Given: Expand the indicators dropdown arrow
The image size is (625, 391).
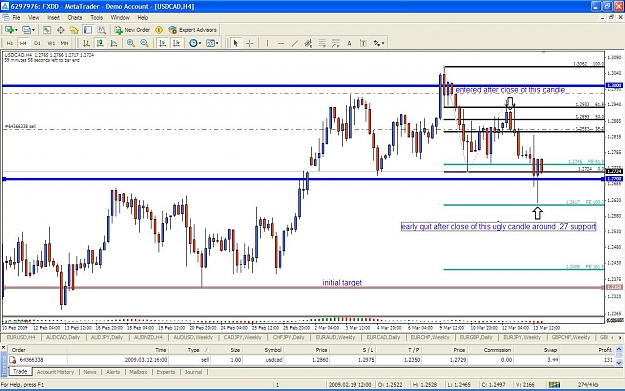Looking at the screenshot, I should tap(200, 43).
